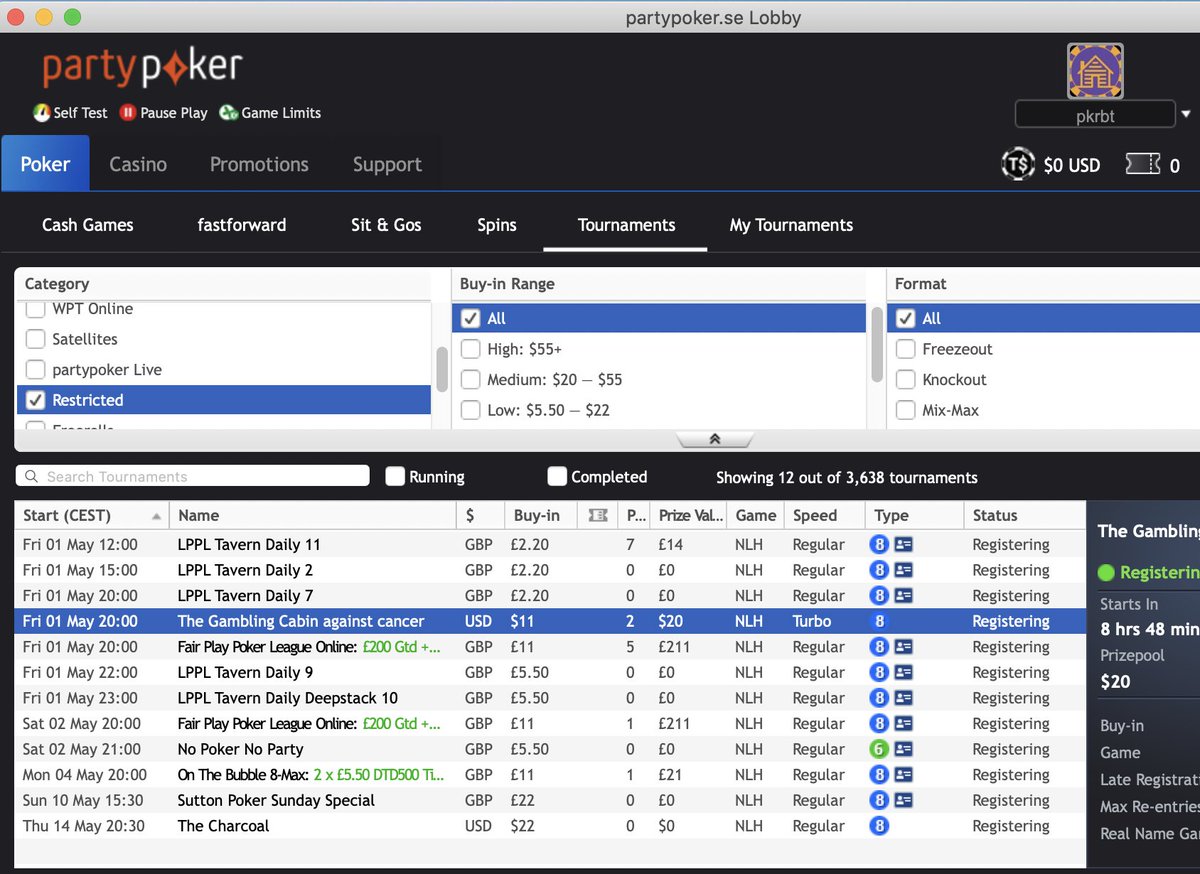Click the Self Test icon
This screenshot has width=1200, height=874.
(41, 113)
